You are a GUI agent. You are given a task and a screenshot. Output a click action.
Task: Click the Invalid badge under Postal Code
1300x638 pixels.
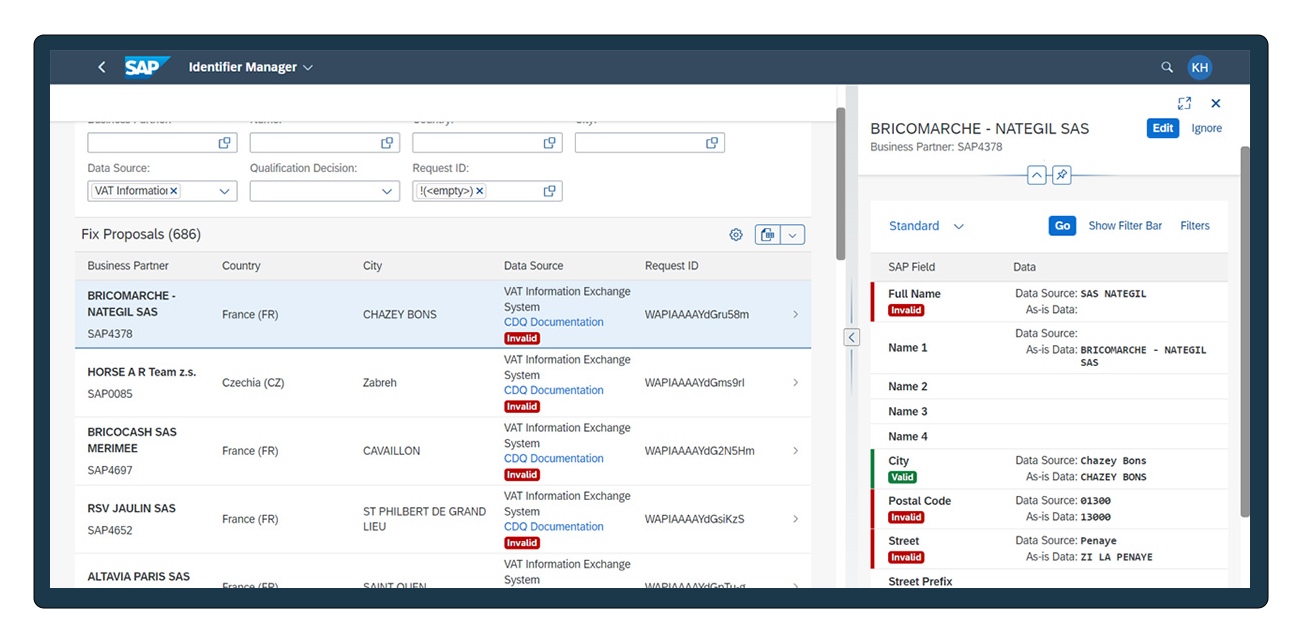coord(906,517)
